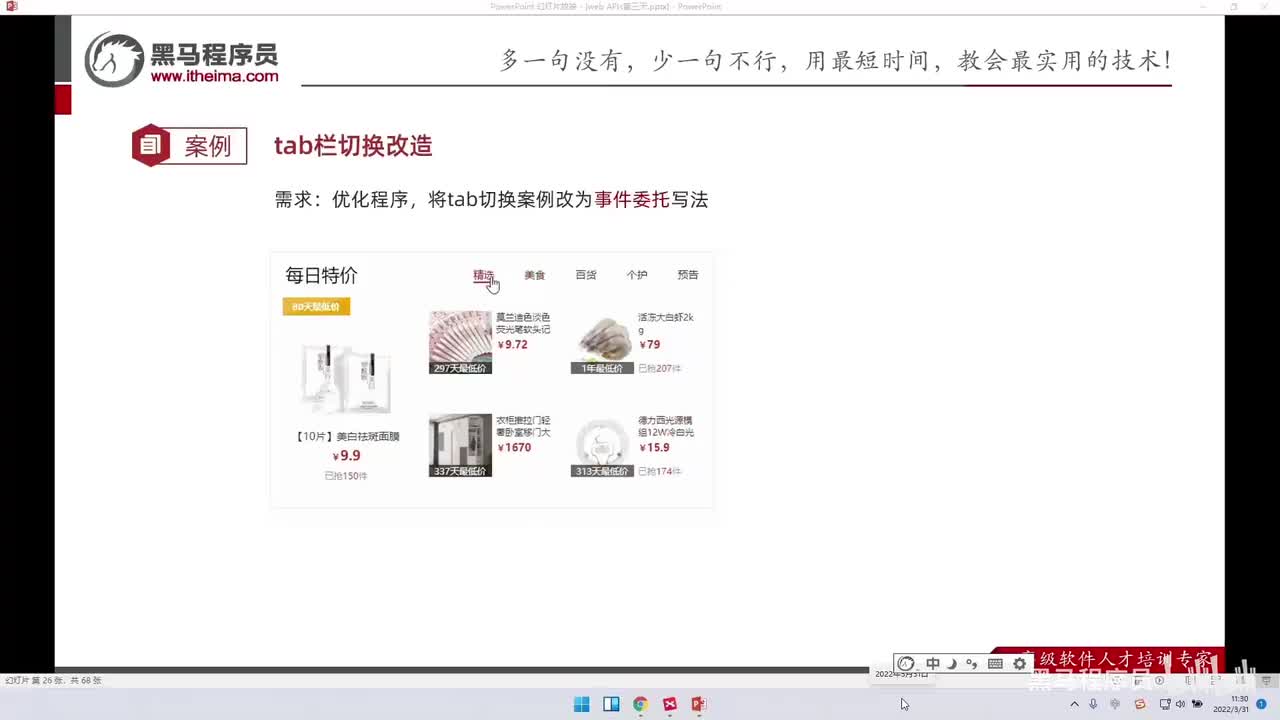Open the Windows Start menu

tap(581, 704)
